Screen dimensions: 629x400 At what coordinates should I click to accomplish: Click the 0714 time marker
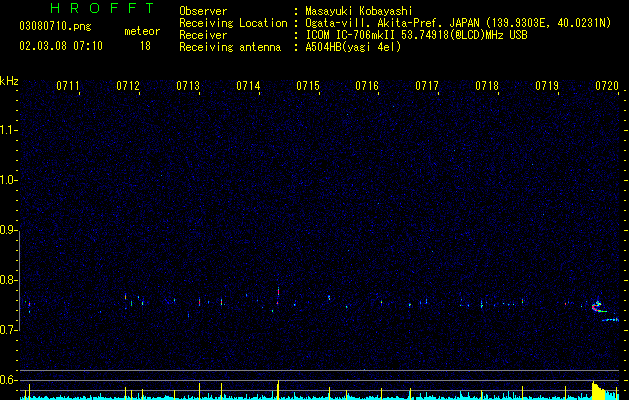(248, 85)
